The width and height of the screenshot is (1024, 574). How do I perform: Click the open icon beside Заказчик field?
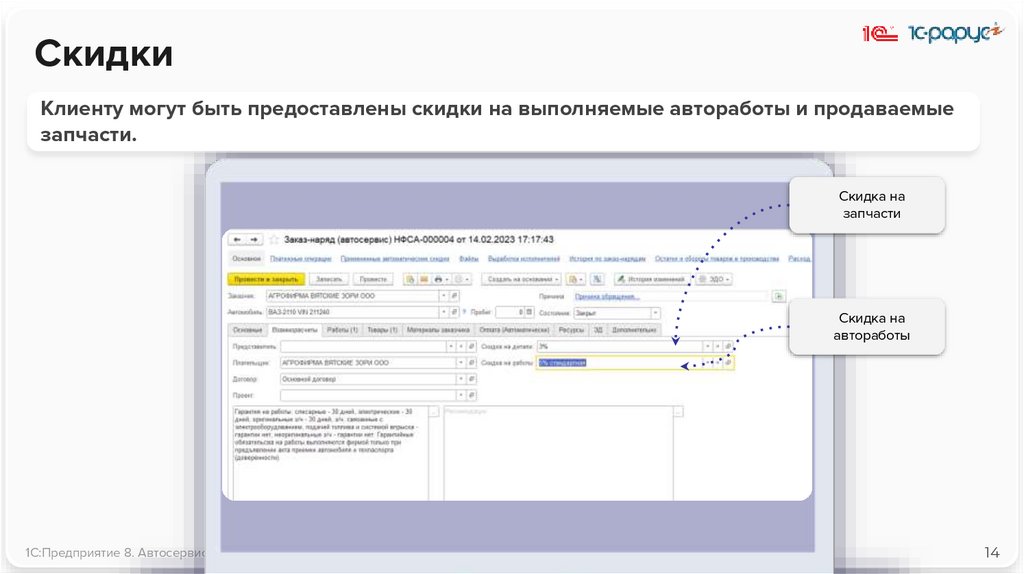tap(455, 296)
